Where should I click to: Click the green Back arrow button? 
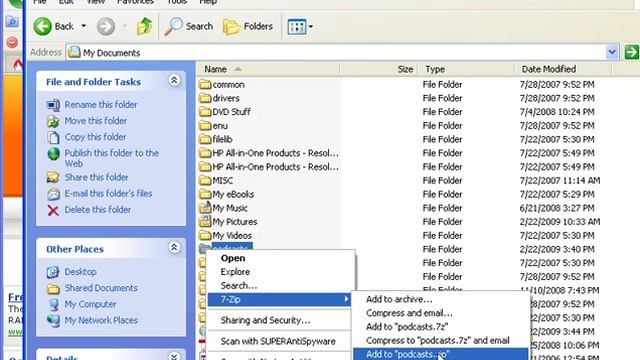[x=43, y=27]
